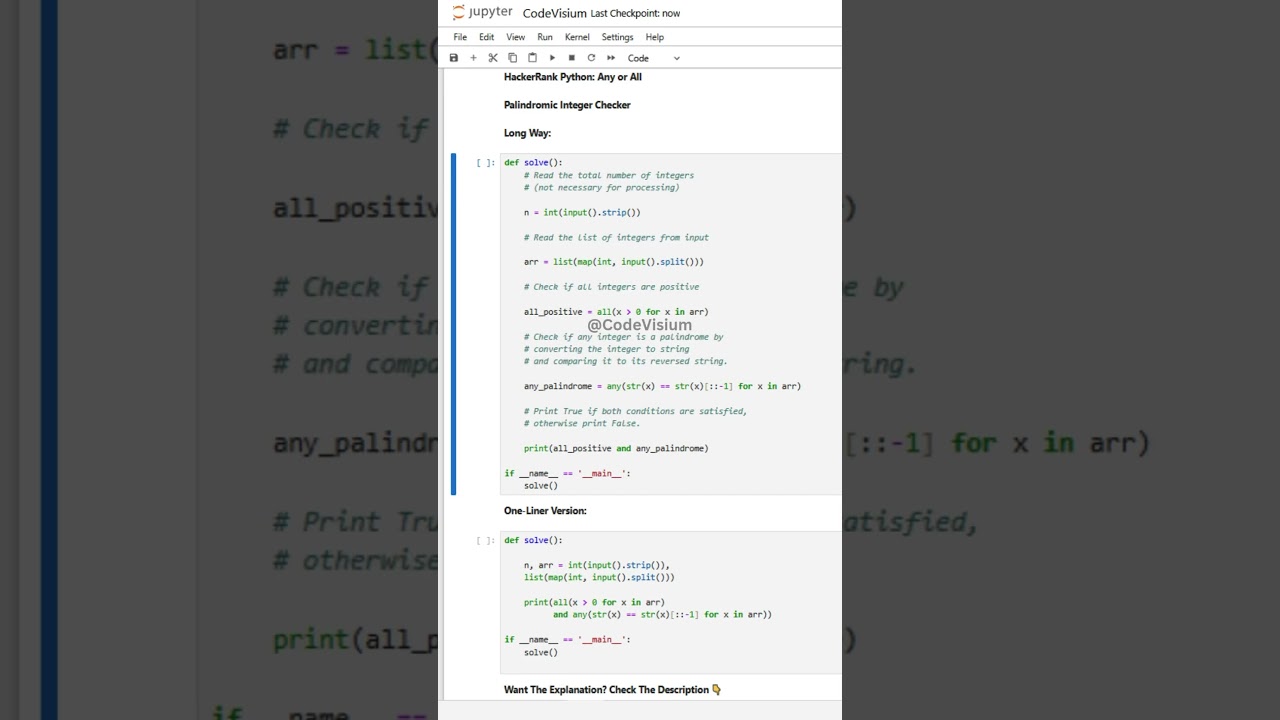Click the Last Checkpoint: now text
The height and width of the screenshot is (720, 1280).
point(635,13)
